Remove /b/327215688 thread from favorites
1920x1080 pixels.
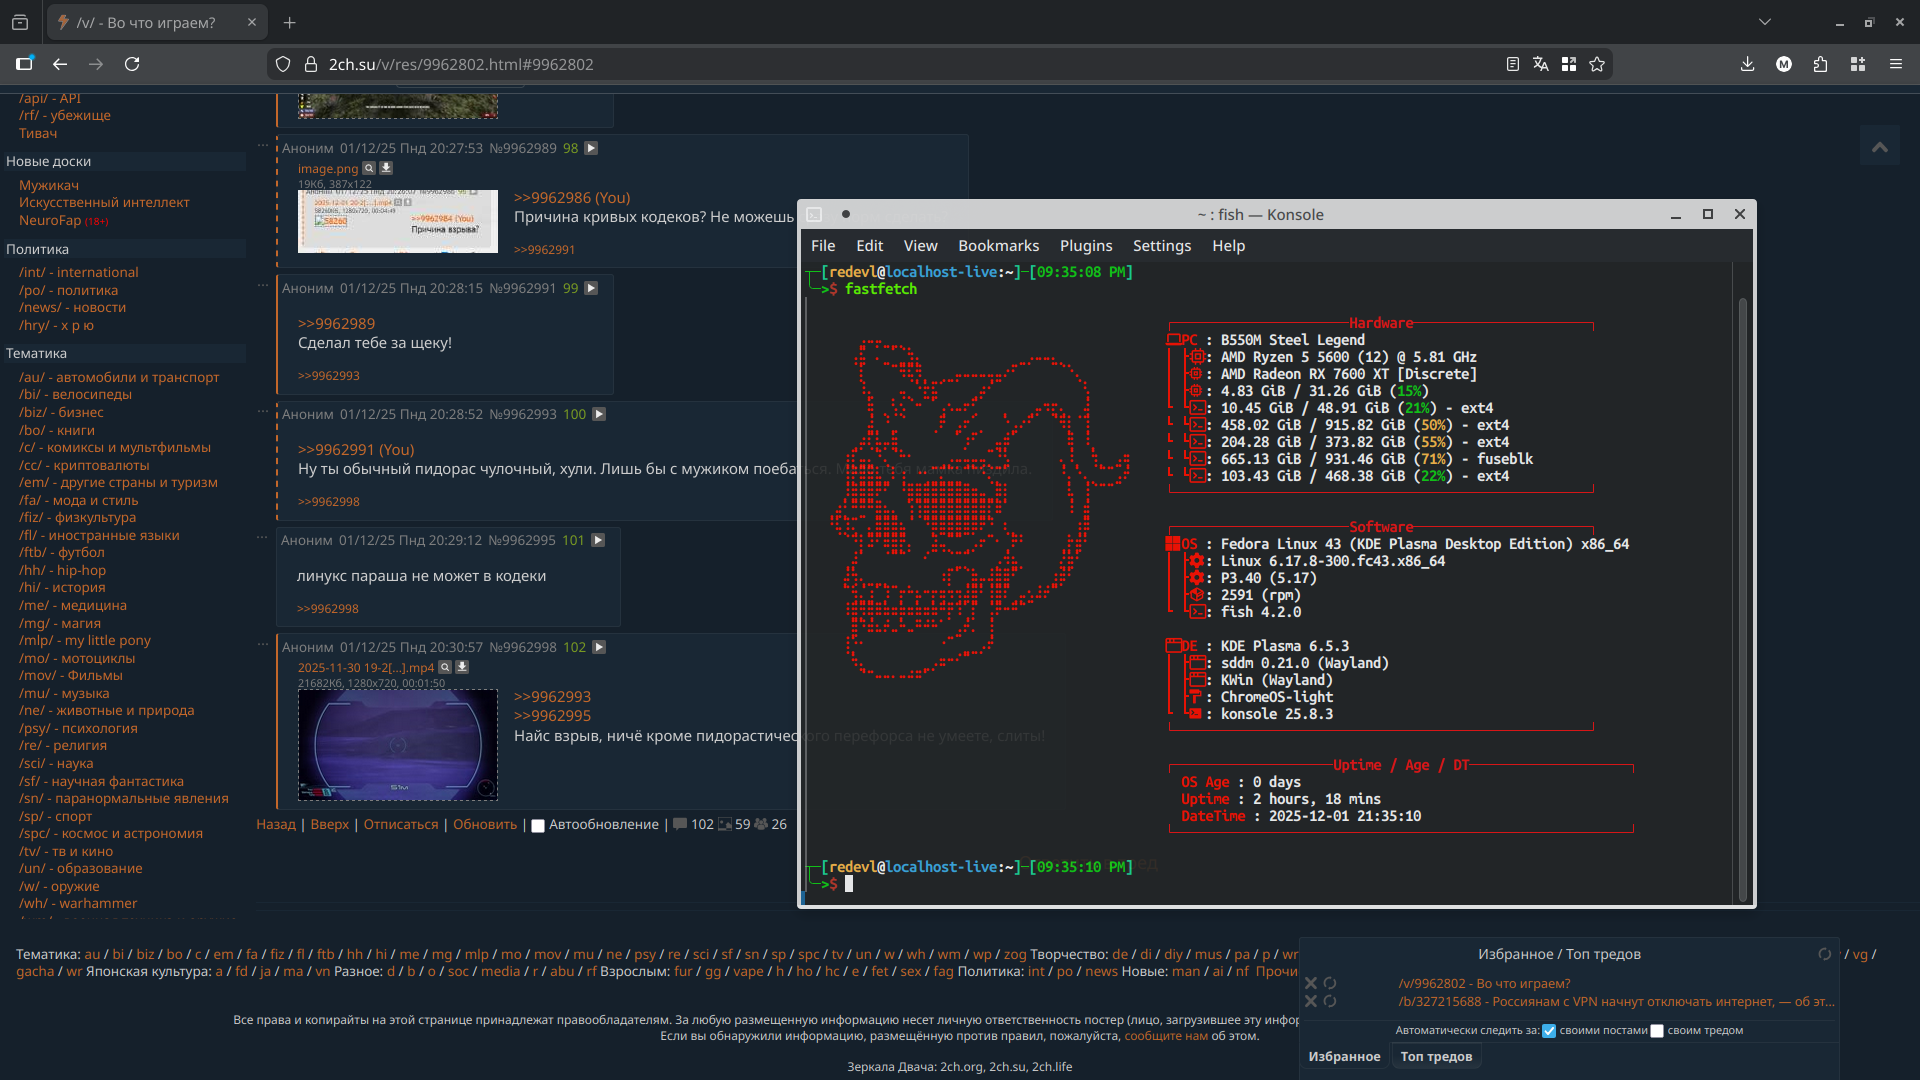pos(1311,1001)
